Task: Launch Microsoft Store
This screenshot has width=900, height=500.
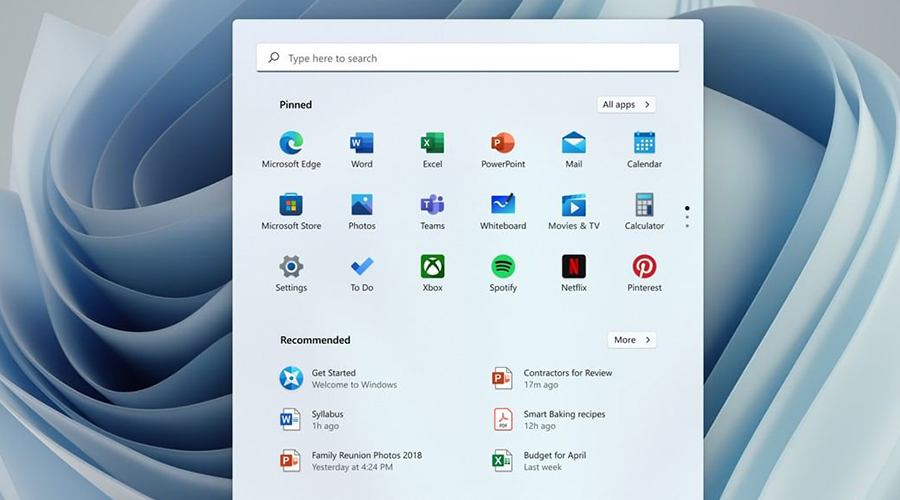Action: (291, 205)
